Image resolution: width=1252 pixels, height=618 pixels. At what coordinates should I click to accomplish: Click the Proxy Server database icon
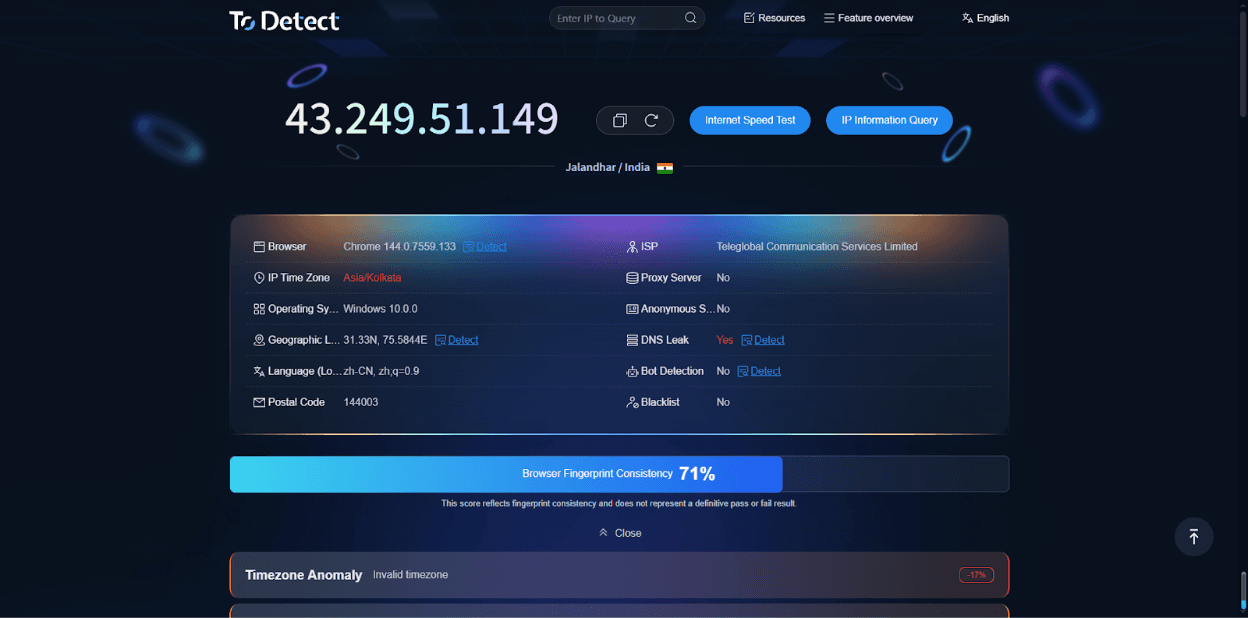[x=631, y=278]
